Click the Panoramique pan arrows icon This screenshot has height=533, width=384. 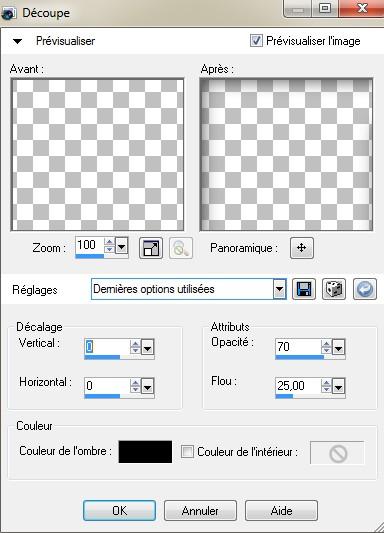click(x=302, y=248)
